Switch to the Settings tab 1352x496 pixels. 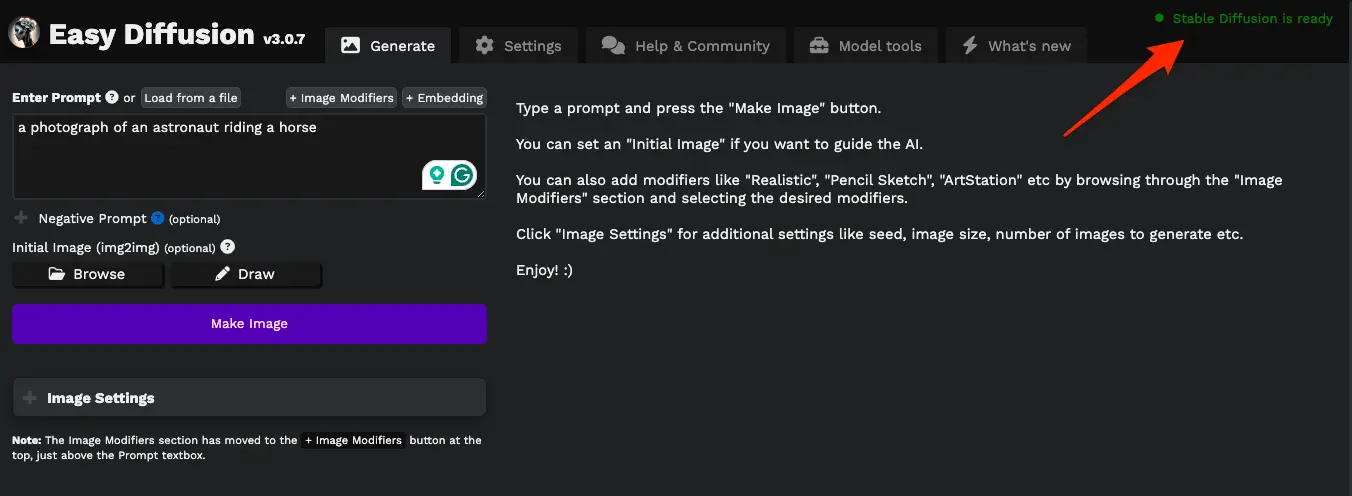[518, 45]
